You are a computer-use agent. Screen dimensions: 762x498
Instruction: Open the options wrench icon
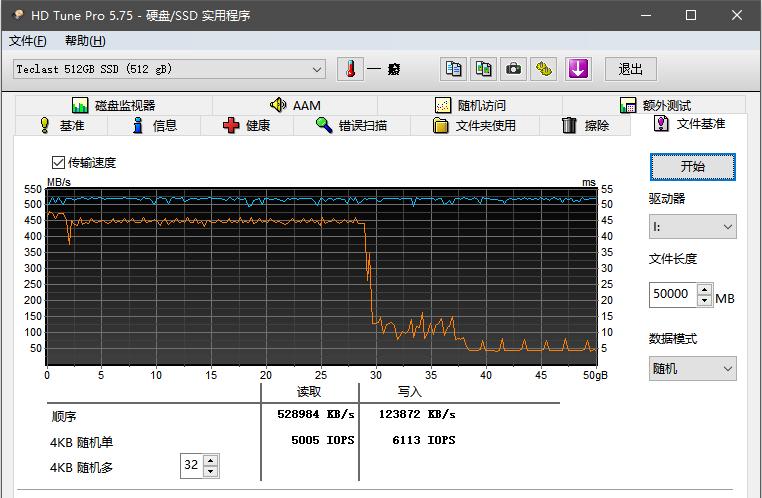click(544, 69)
